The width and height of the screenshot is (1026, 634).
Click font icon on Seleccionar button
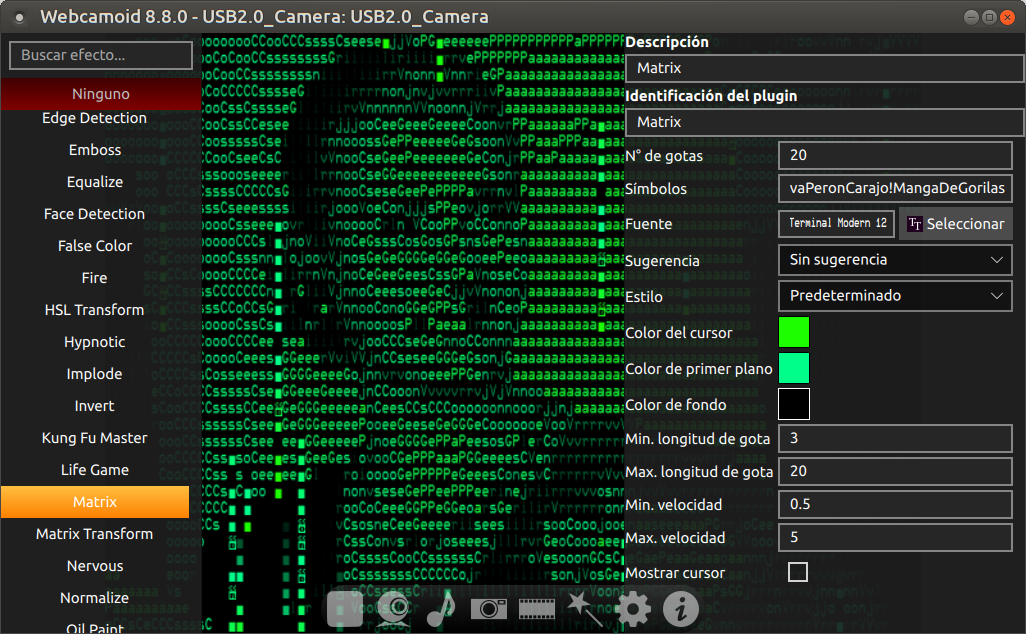[915, 224]
